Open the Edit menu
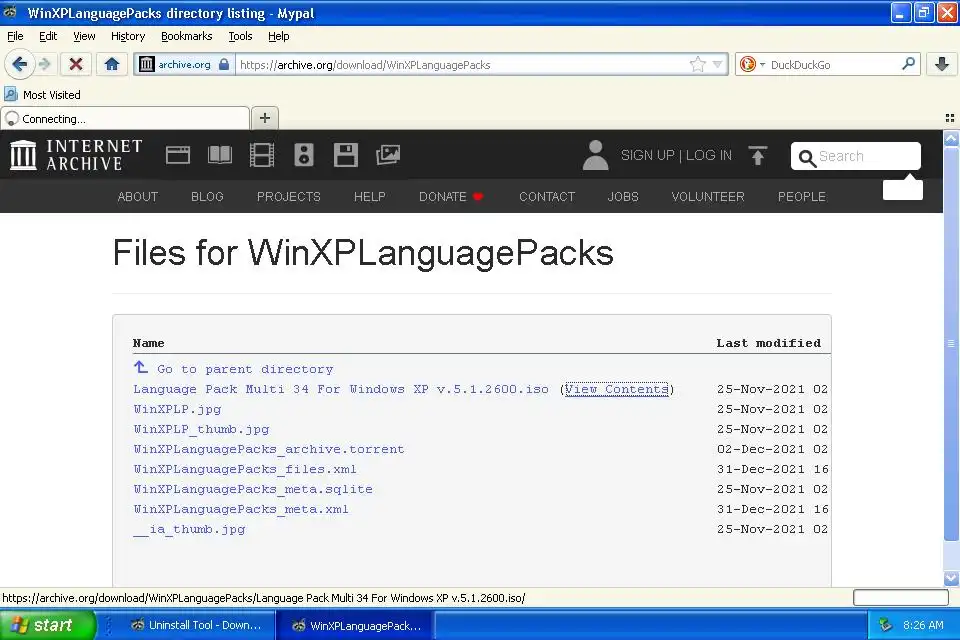Viewport: 960px width, 640px height. 48,36
